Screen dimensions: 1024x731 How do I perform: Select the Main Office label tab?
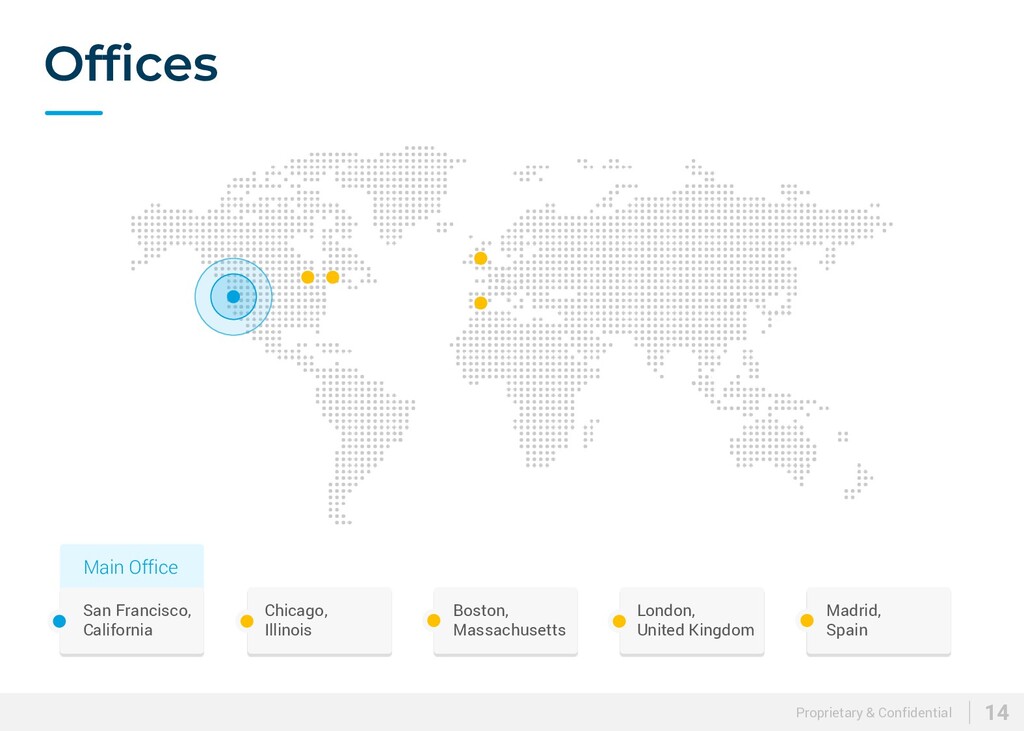click(131, 566)
